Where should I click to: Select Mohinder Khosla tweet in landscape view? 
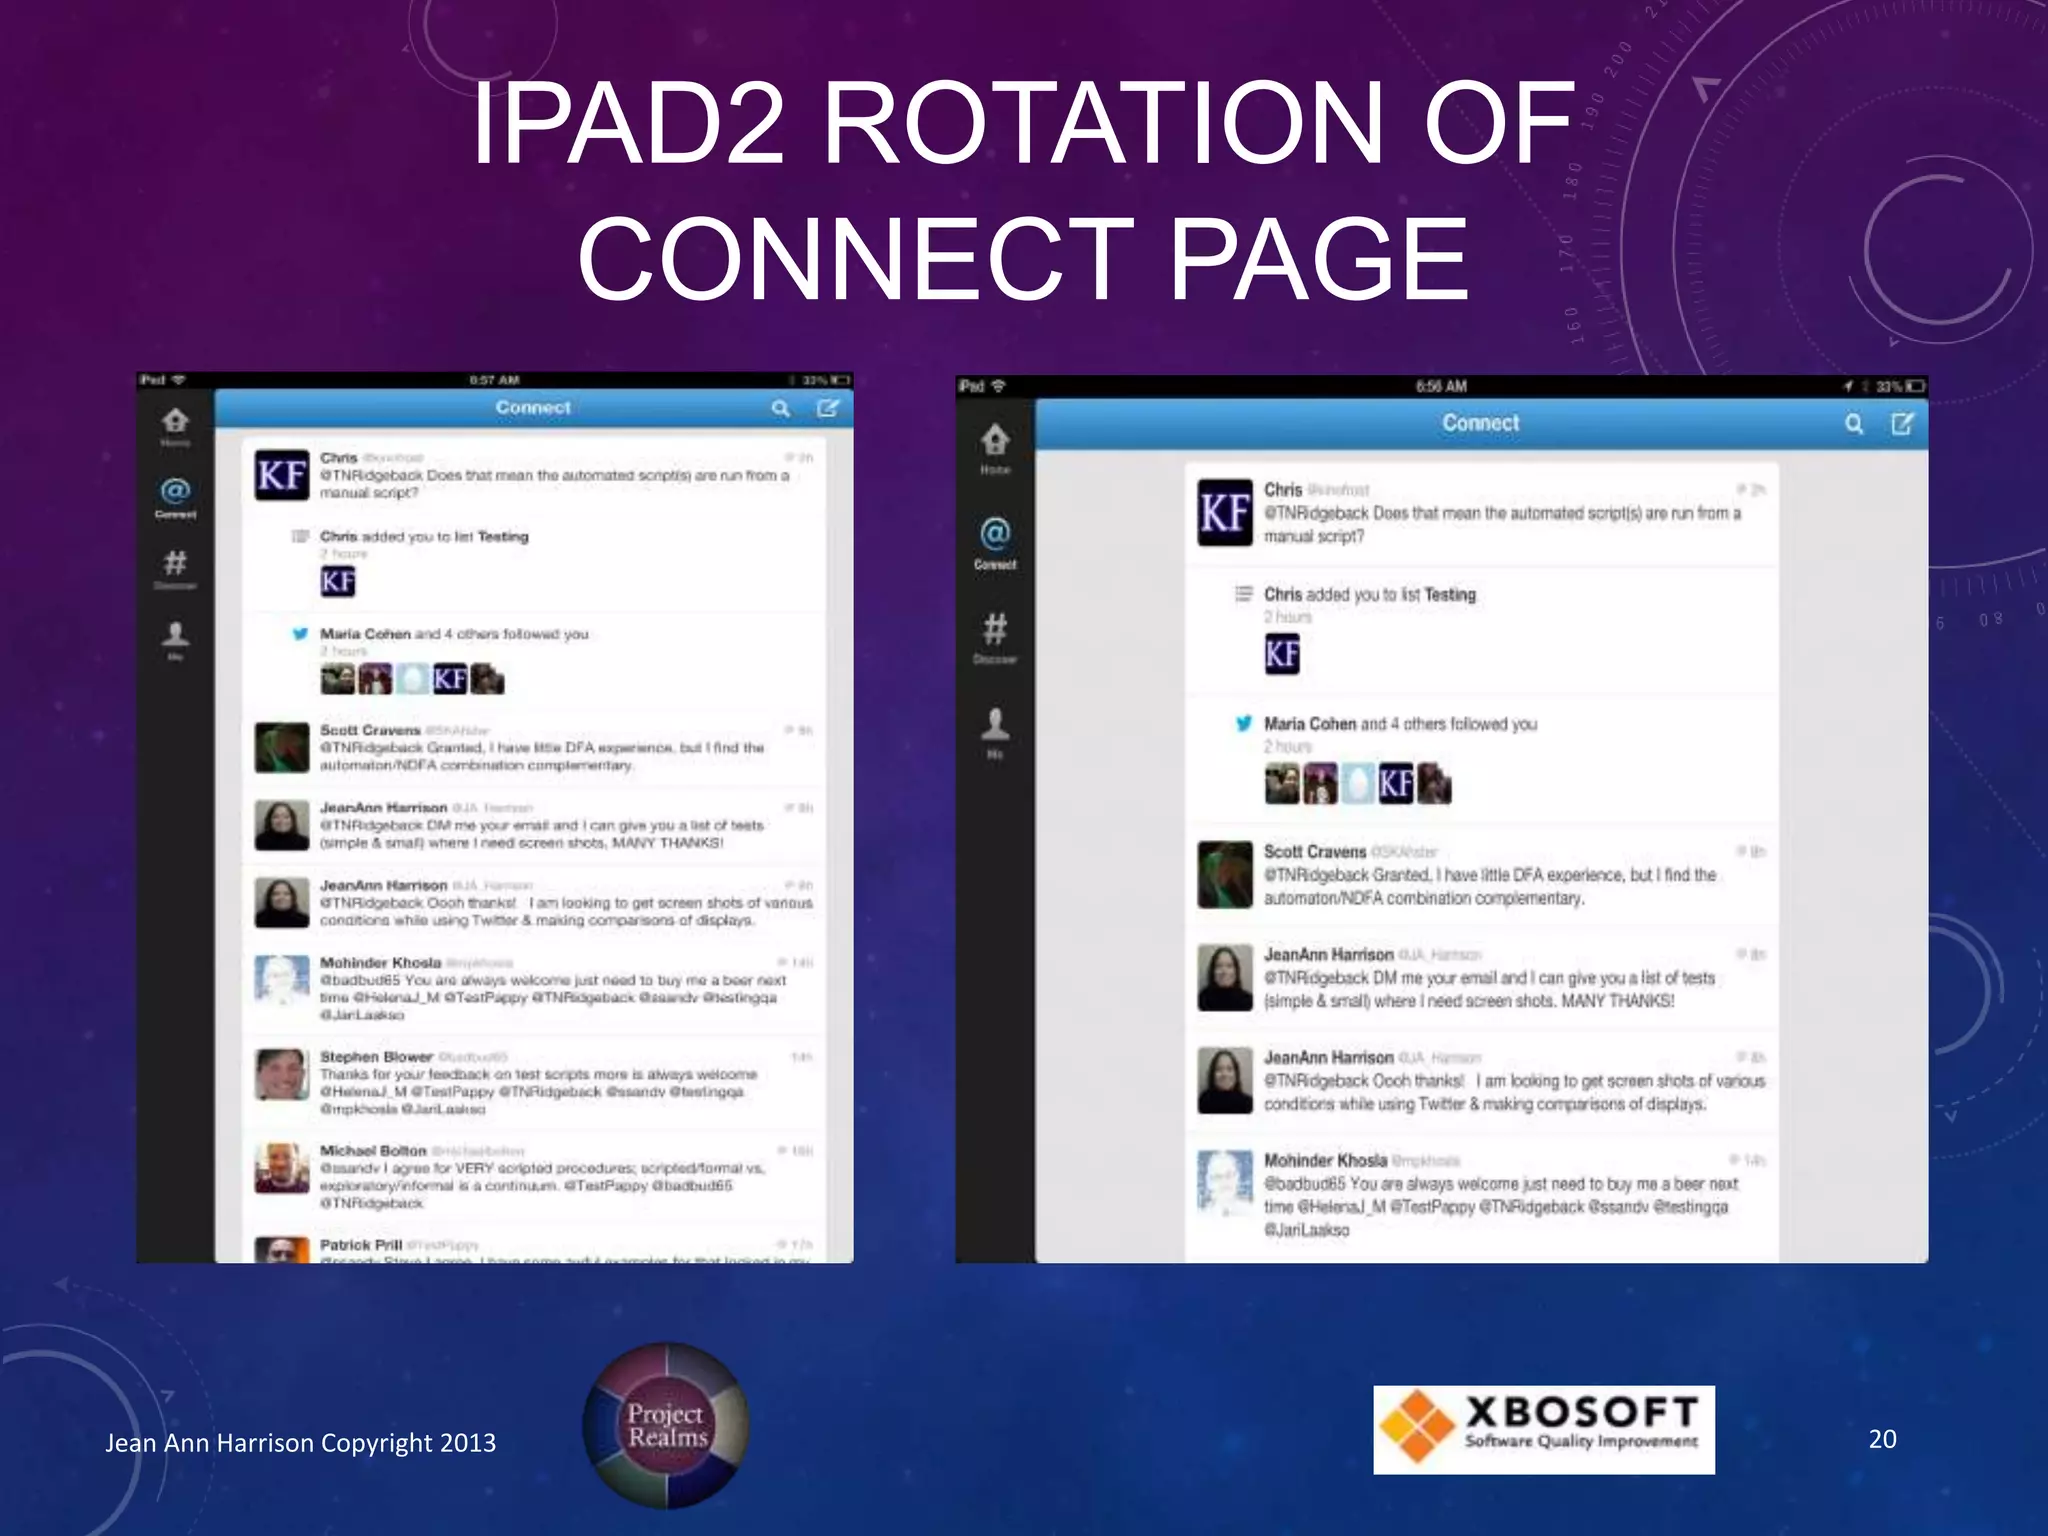[x=1482, y=1194]
